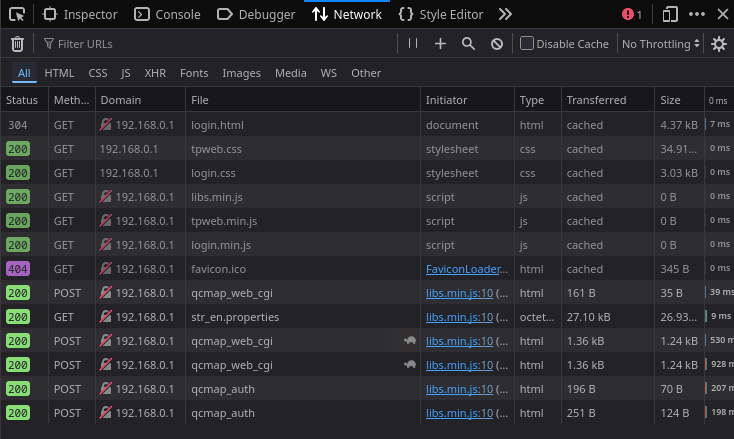Image resolution: width=734 pixels, height=439 pixels.
Task: Pause recording network log
Action: pyautogui.click(x=413, y=44)
